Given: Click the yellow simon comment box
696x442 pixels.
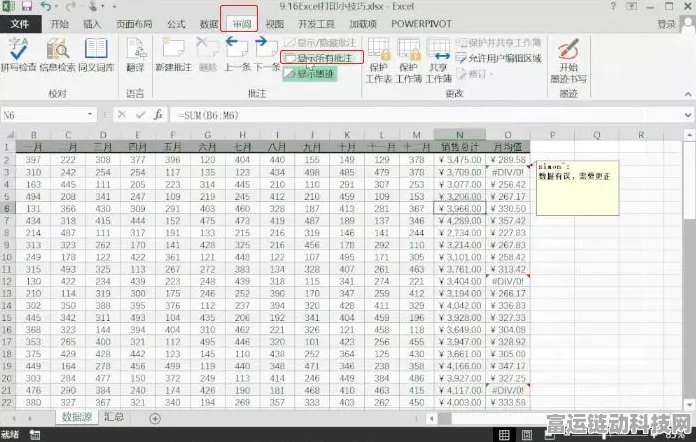Looking at the screenshot, I should [577, 188].
